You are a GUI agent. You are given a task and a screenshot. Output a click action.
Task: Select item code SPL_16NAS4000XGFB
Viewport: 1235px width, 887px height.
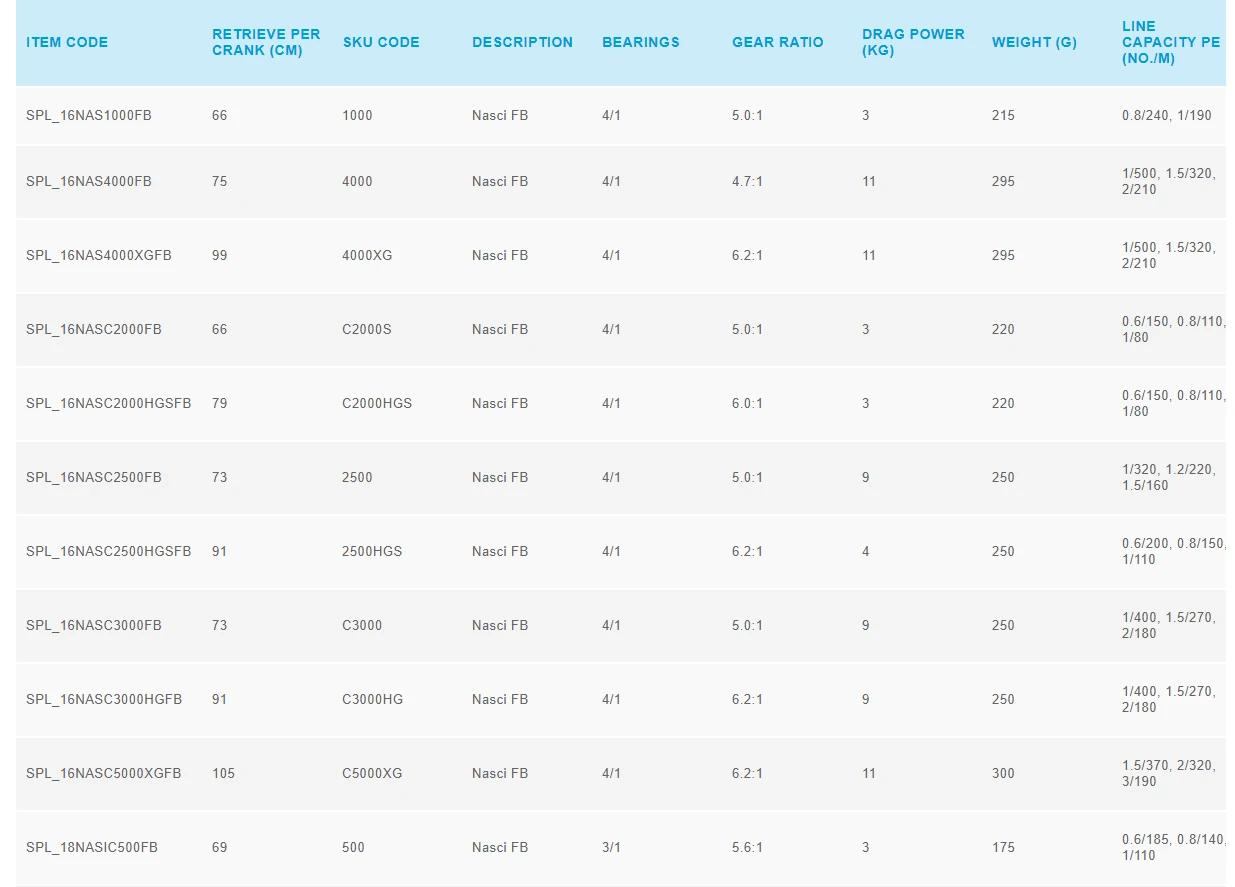(99, 255)
